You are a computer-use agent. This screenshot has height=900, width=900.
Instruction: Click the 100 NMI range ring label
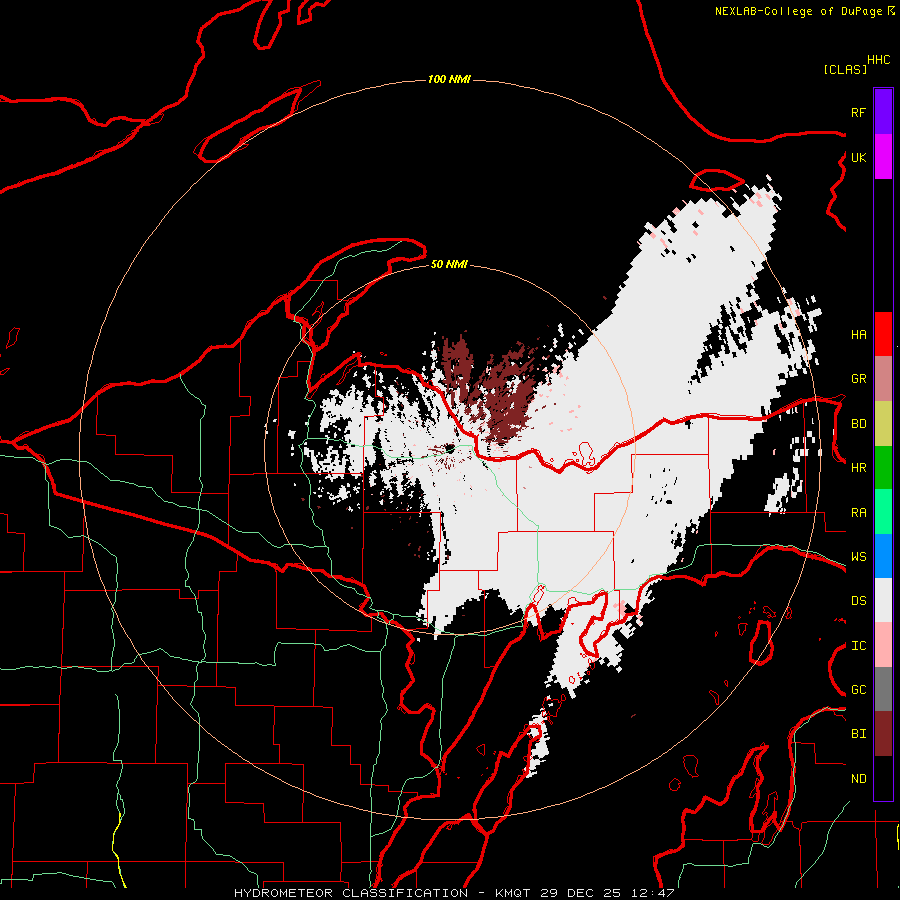449,79
